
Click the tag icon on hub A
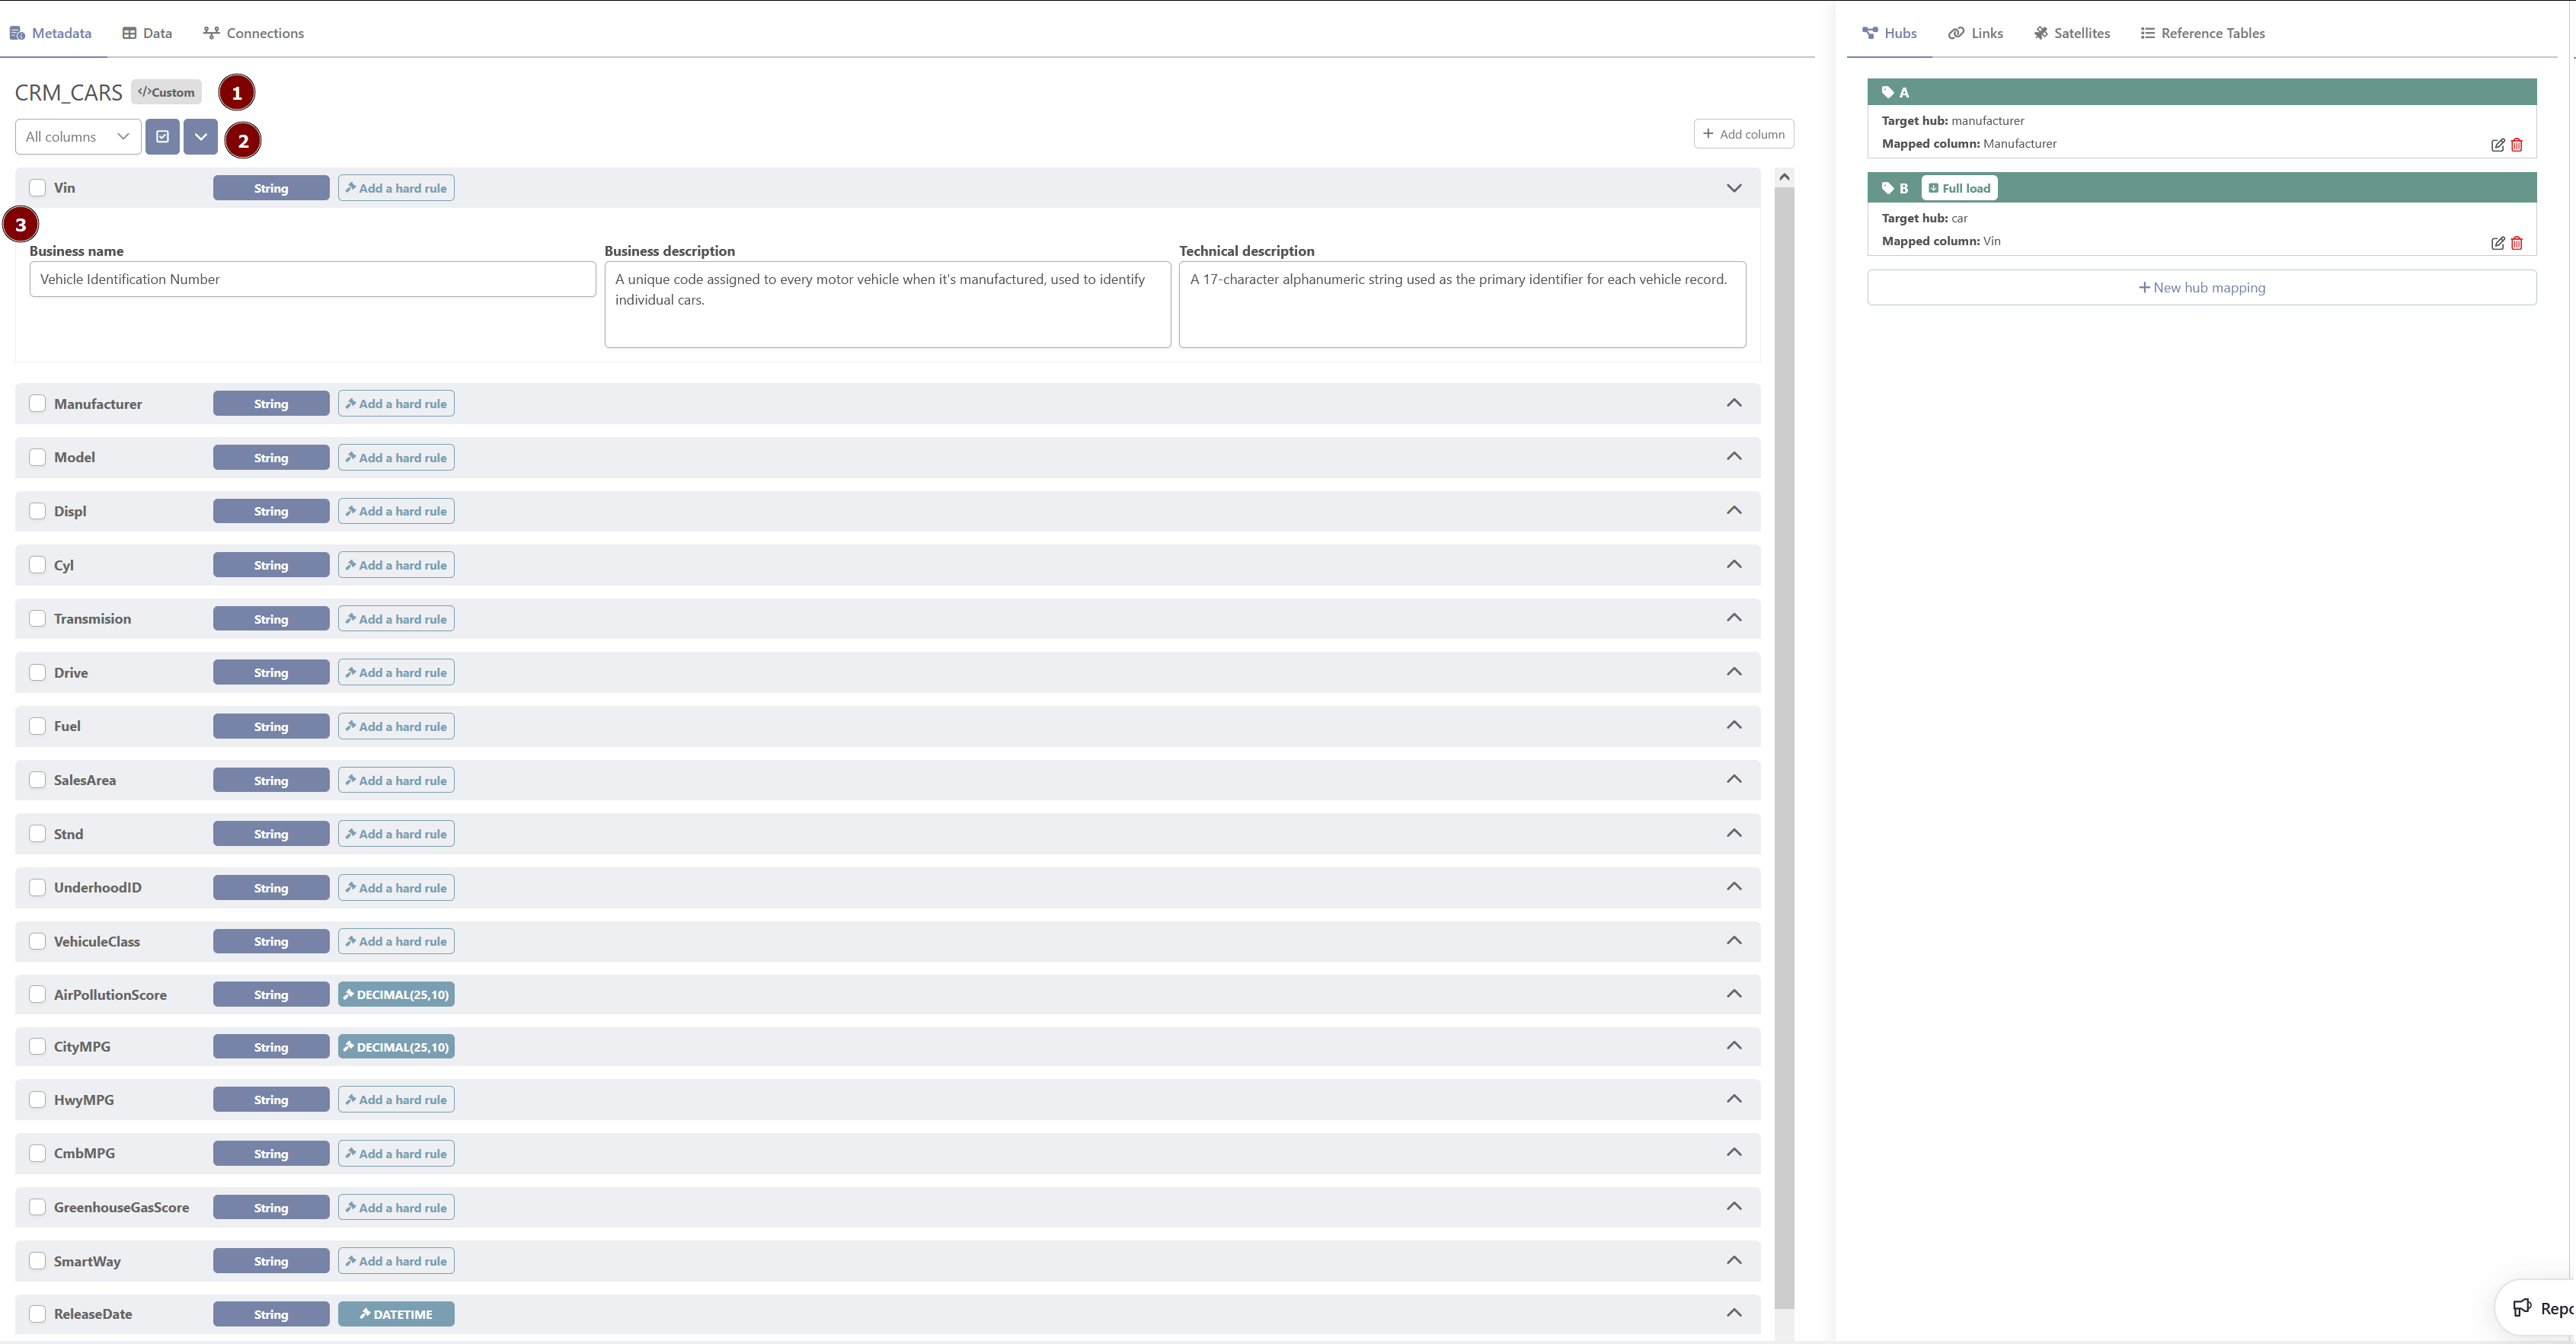click(x=1888, y=92)
